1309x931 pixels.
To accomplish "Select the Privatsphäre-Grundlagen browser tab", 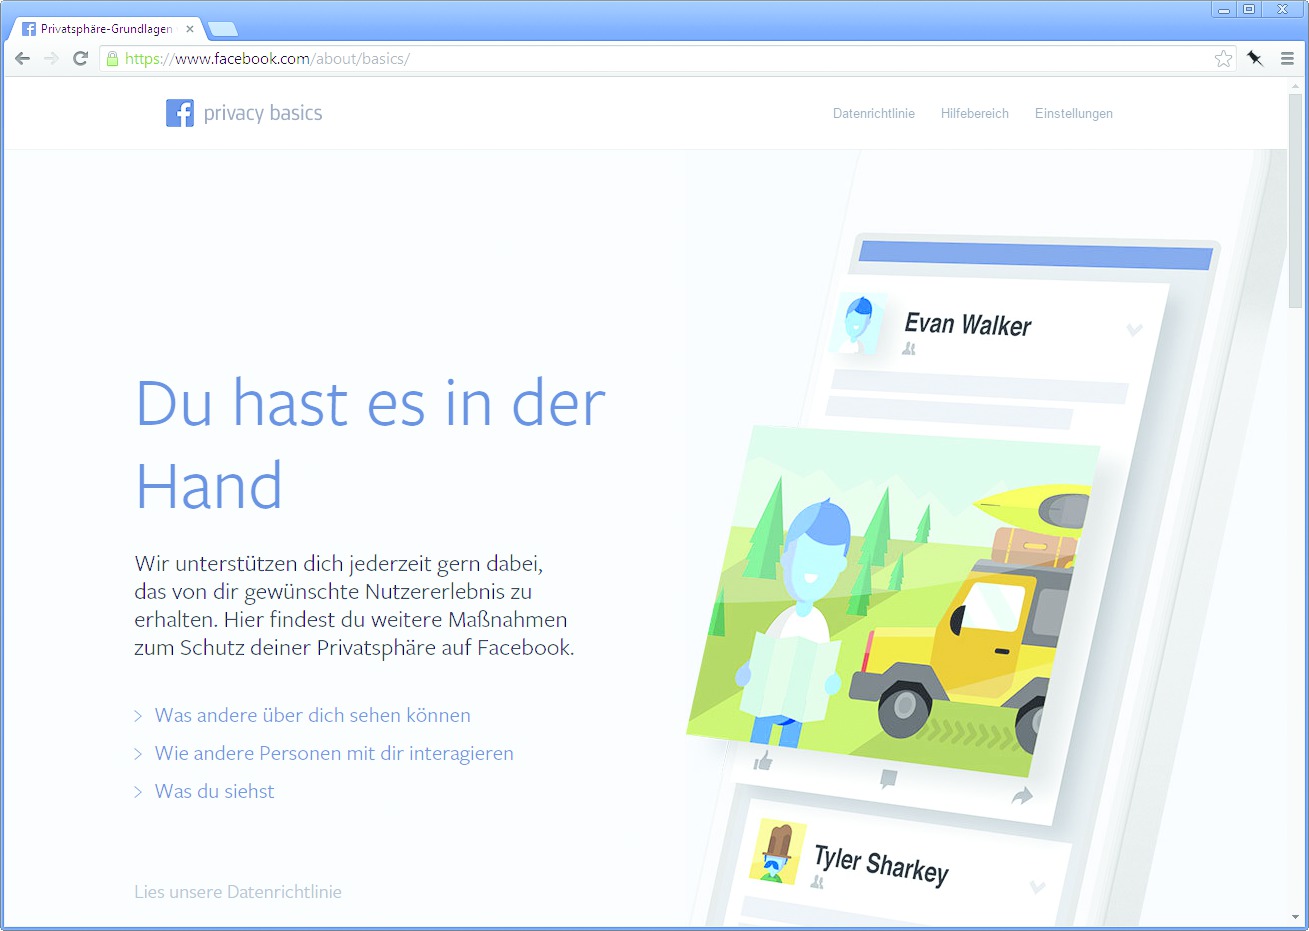I will tap(105, 29).
